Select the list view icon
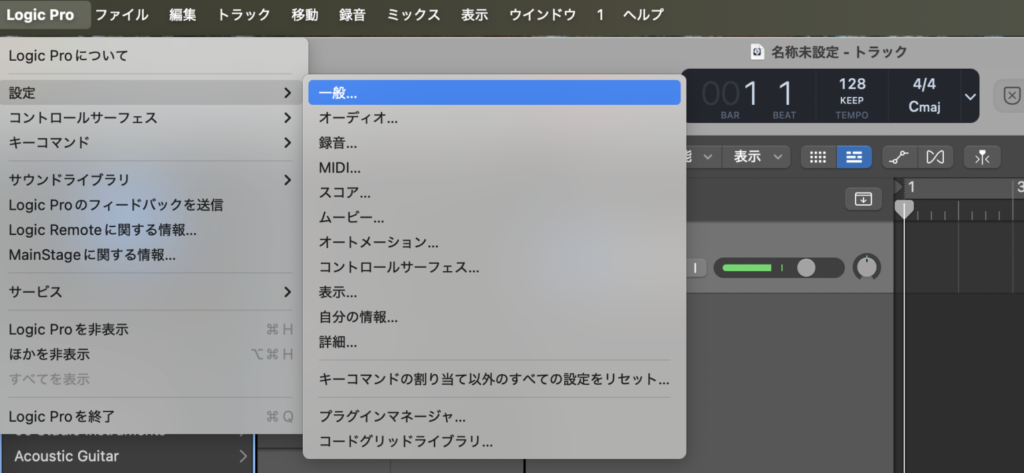 854,157
